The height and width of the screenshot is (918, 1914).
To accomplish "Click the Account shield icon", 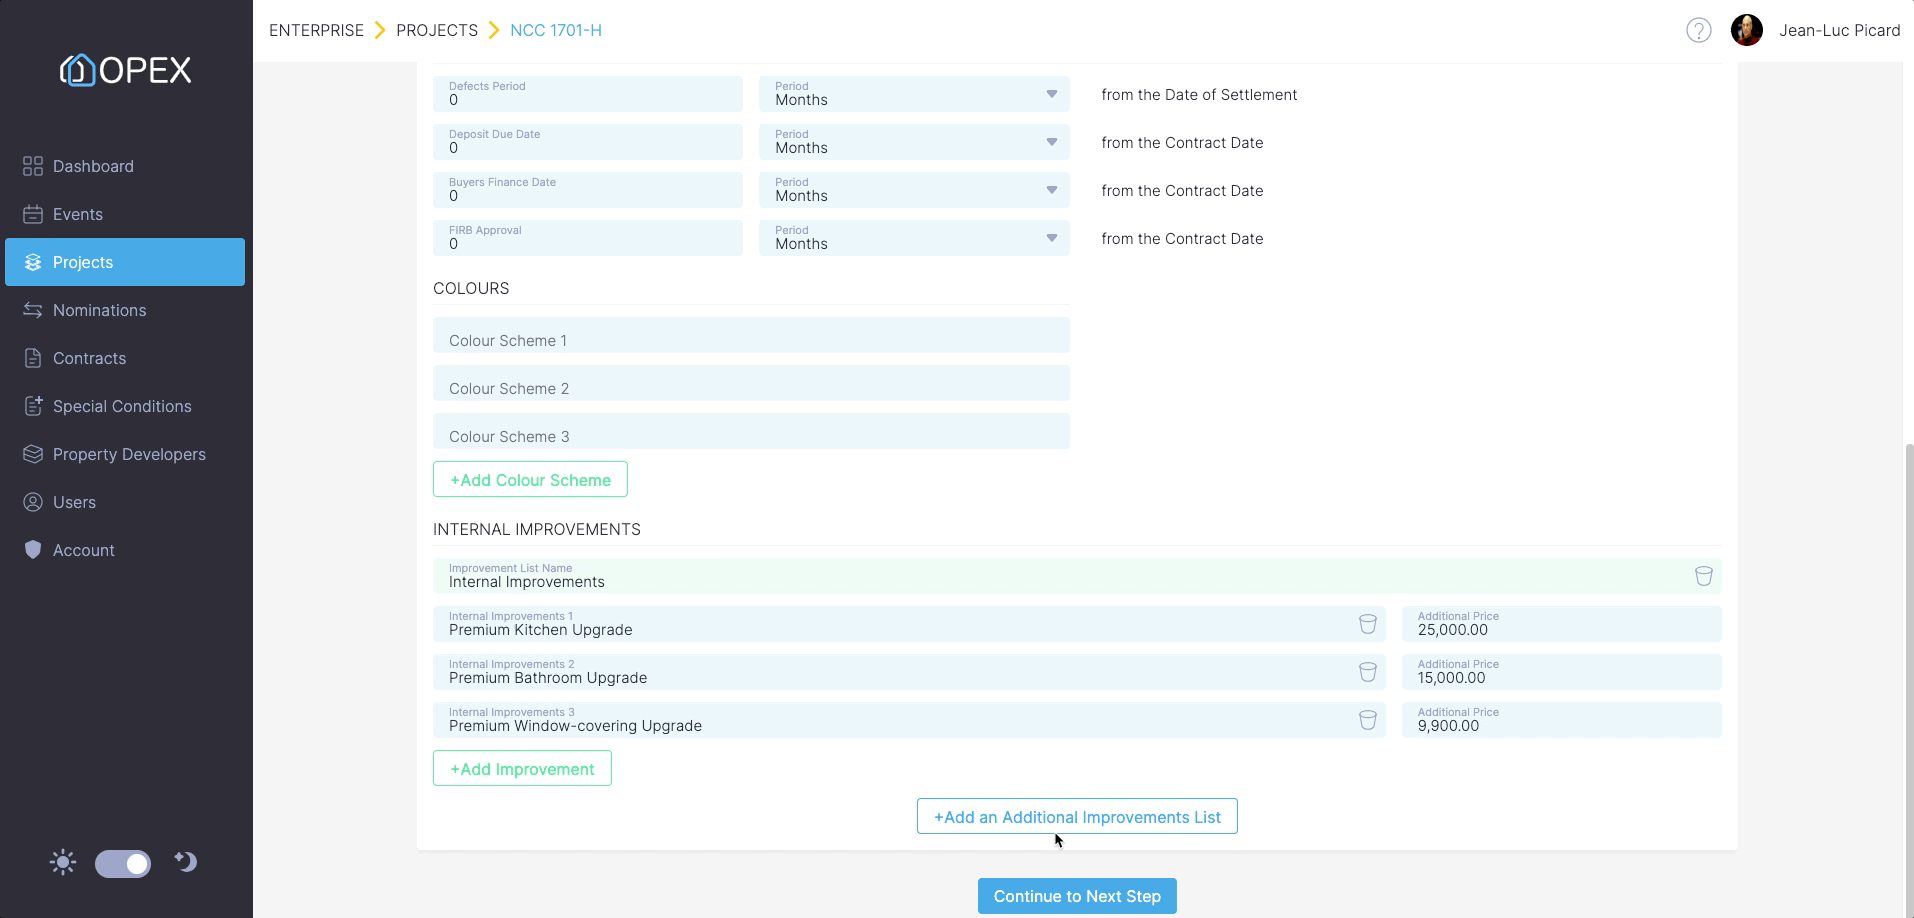I will (x=33, y=550).
